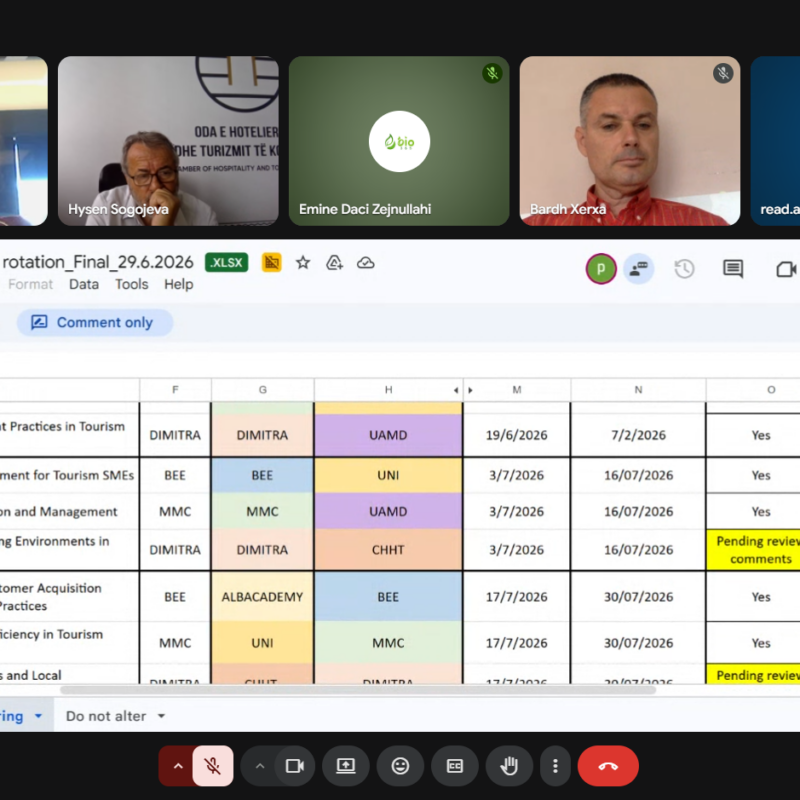Click the meeting camera icon in Sheets

[x=786, y=269]
